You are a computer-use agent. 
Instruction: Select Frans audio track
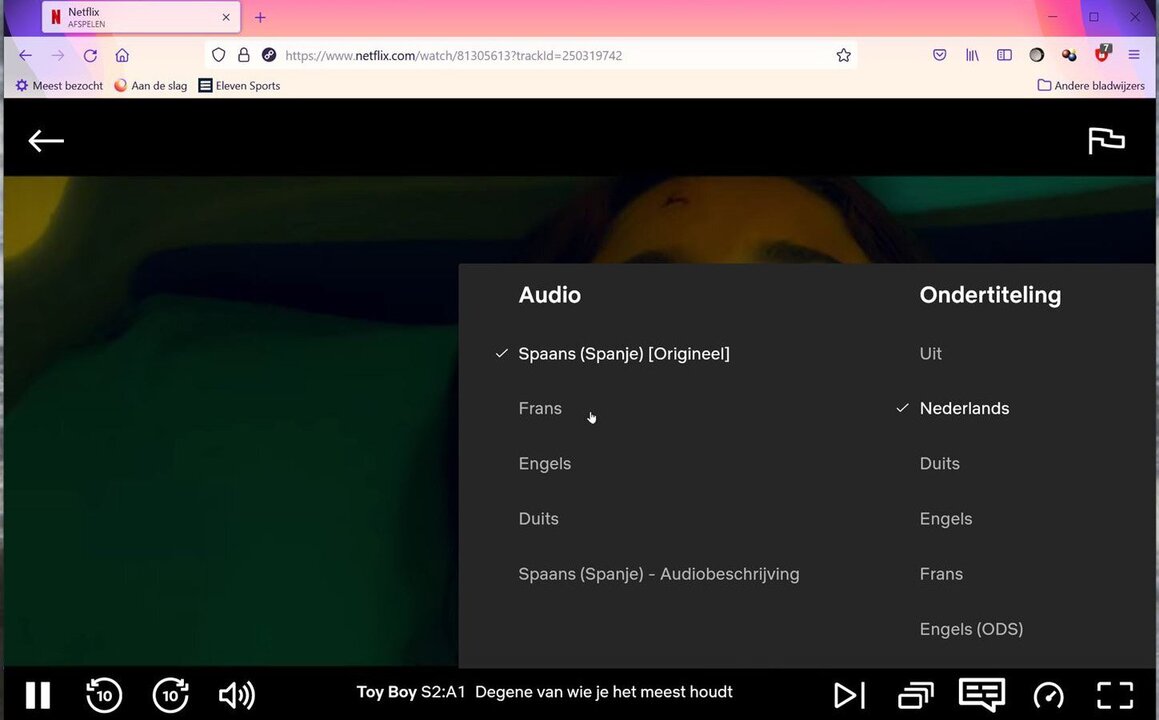tap(540, 409)
